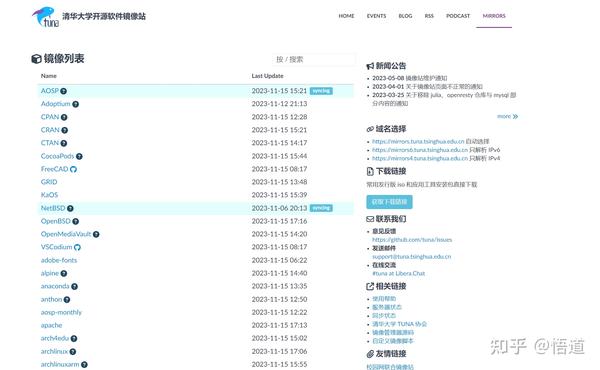Open the CTAN mirror link
This screenshot has width=600, height=370.
point(50,143)
